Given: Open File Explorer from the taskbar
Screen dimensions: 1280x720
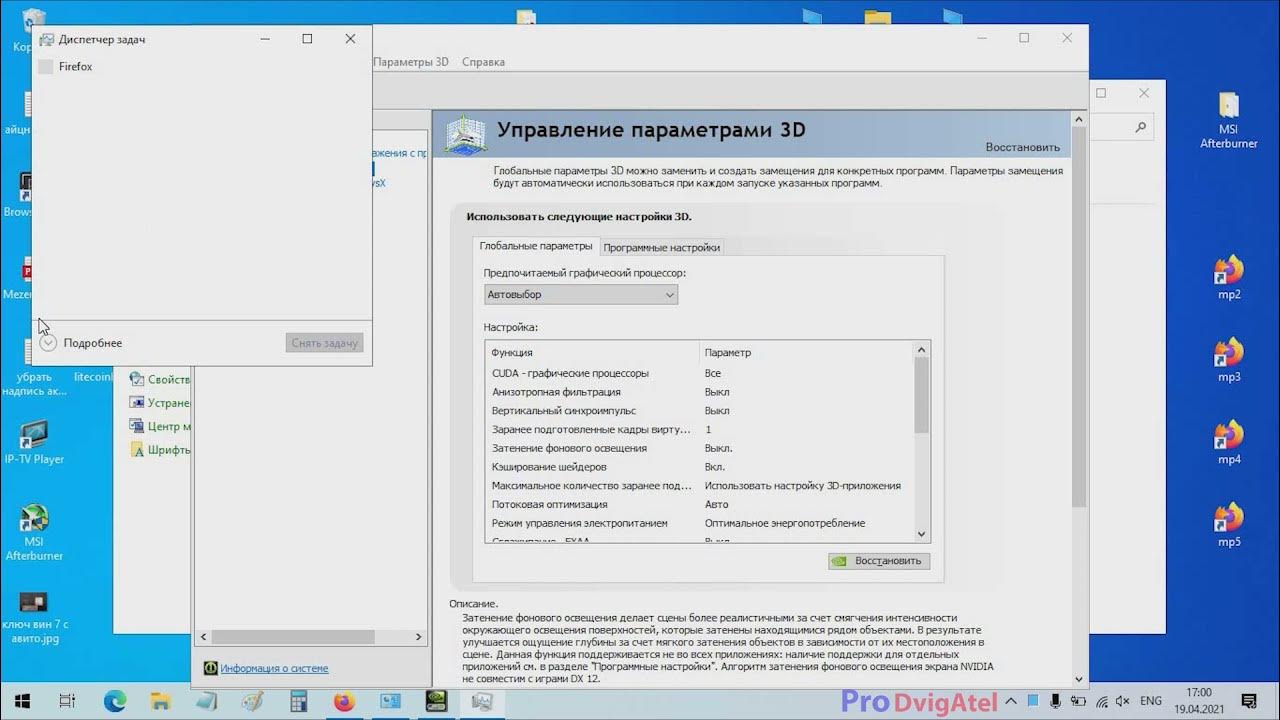Looking at the screenshot, I should point(160,702).
